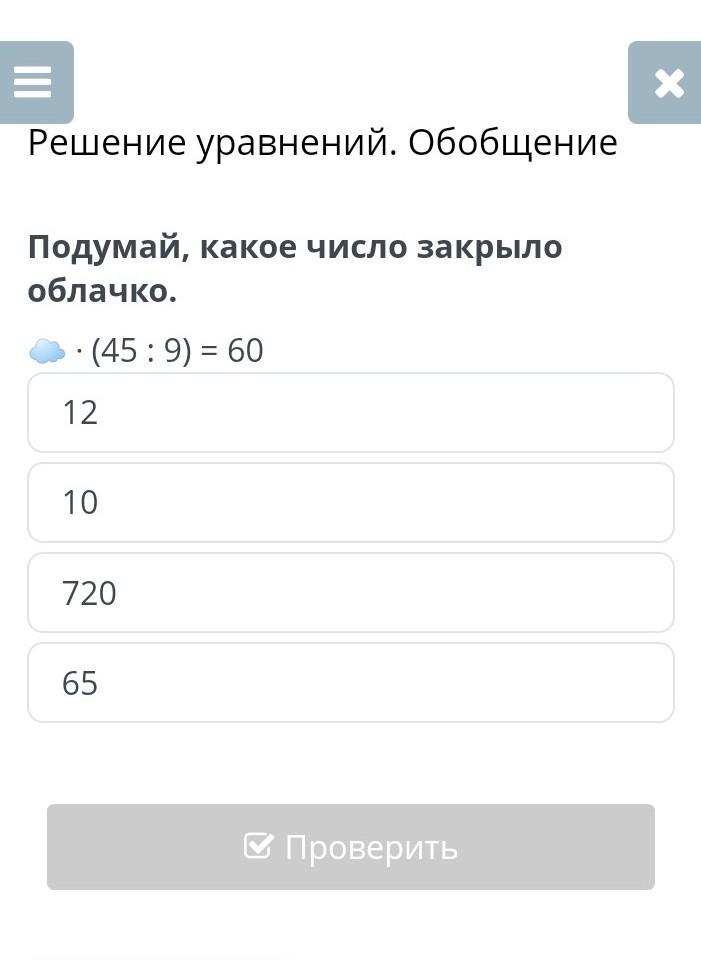Click the number 10 inside the second answer box
Image resolution: width=701 pixels, height=960 pixels.
(x=80, y=502)
